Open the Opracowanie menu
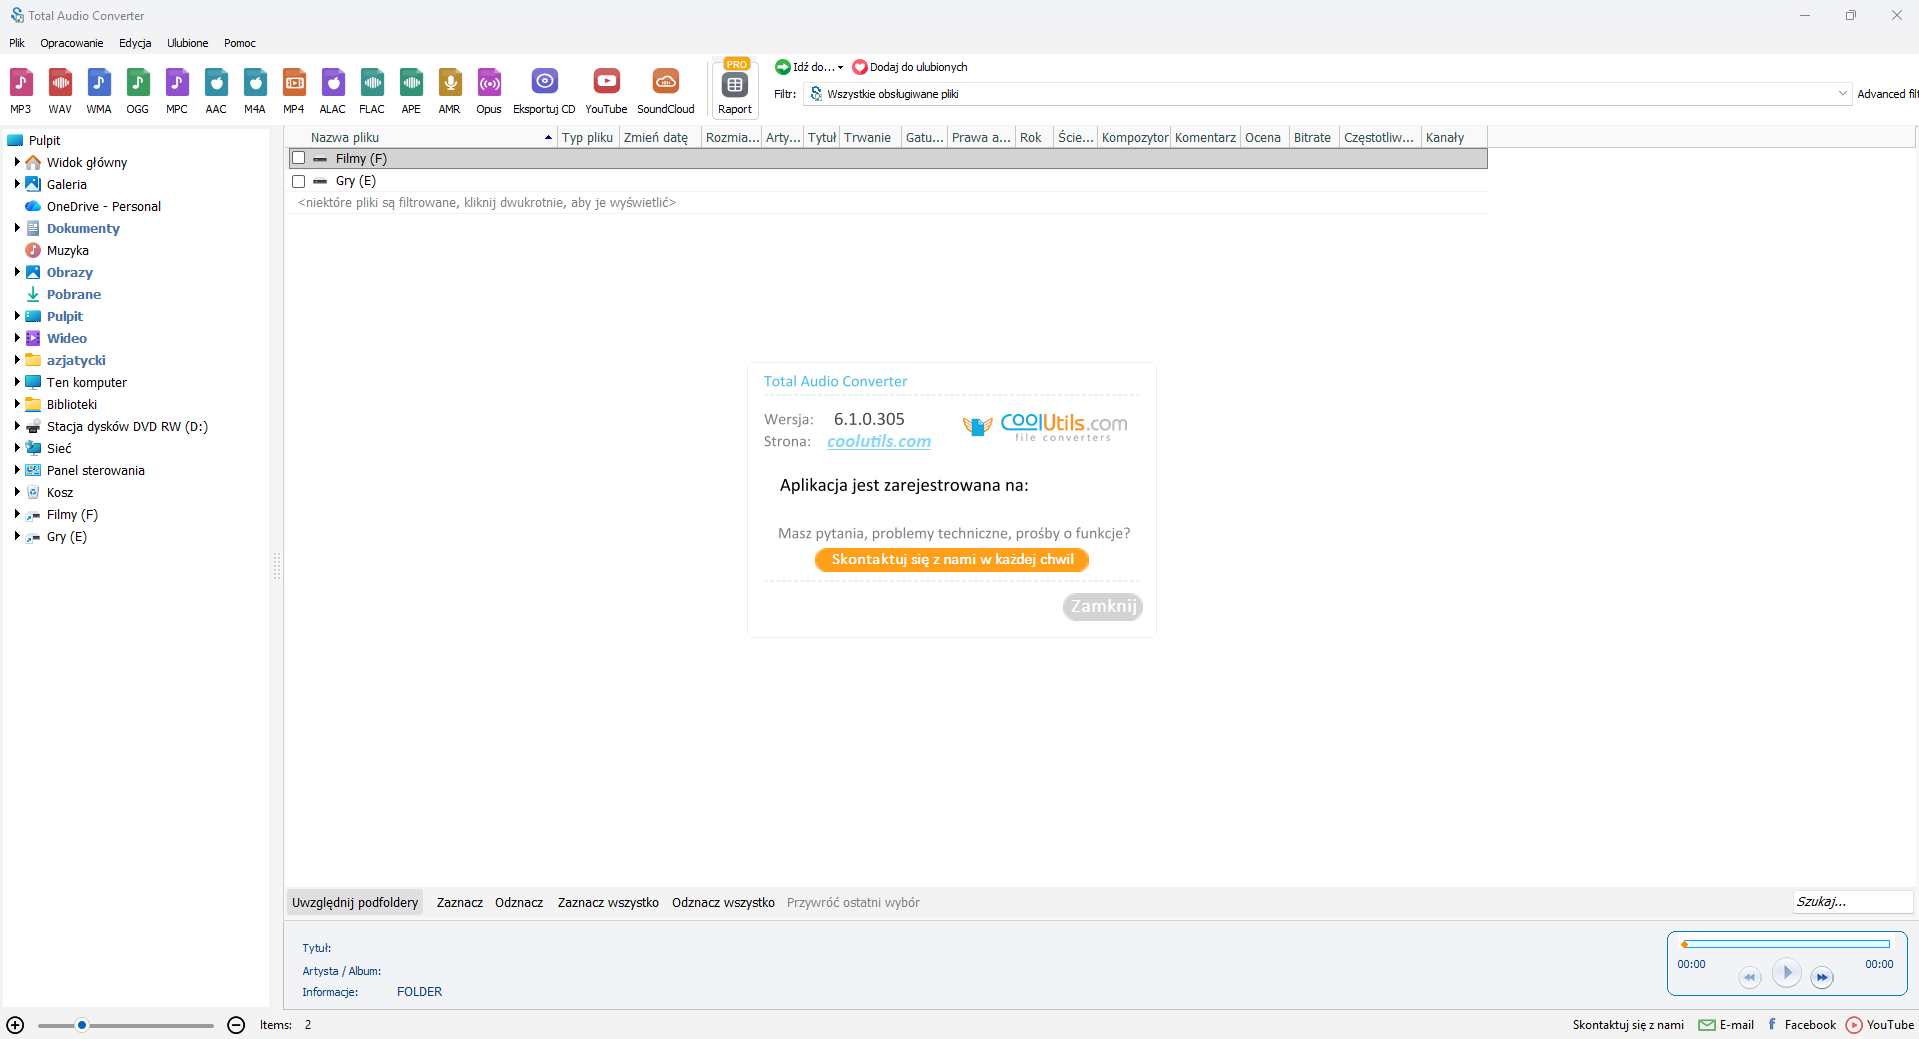Viewport: 1919px width, 1039px height. tap(72, 43)
